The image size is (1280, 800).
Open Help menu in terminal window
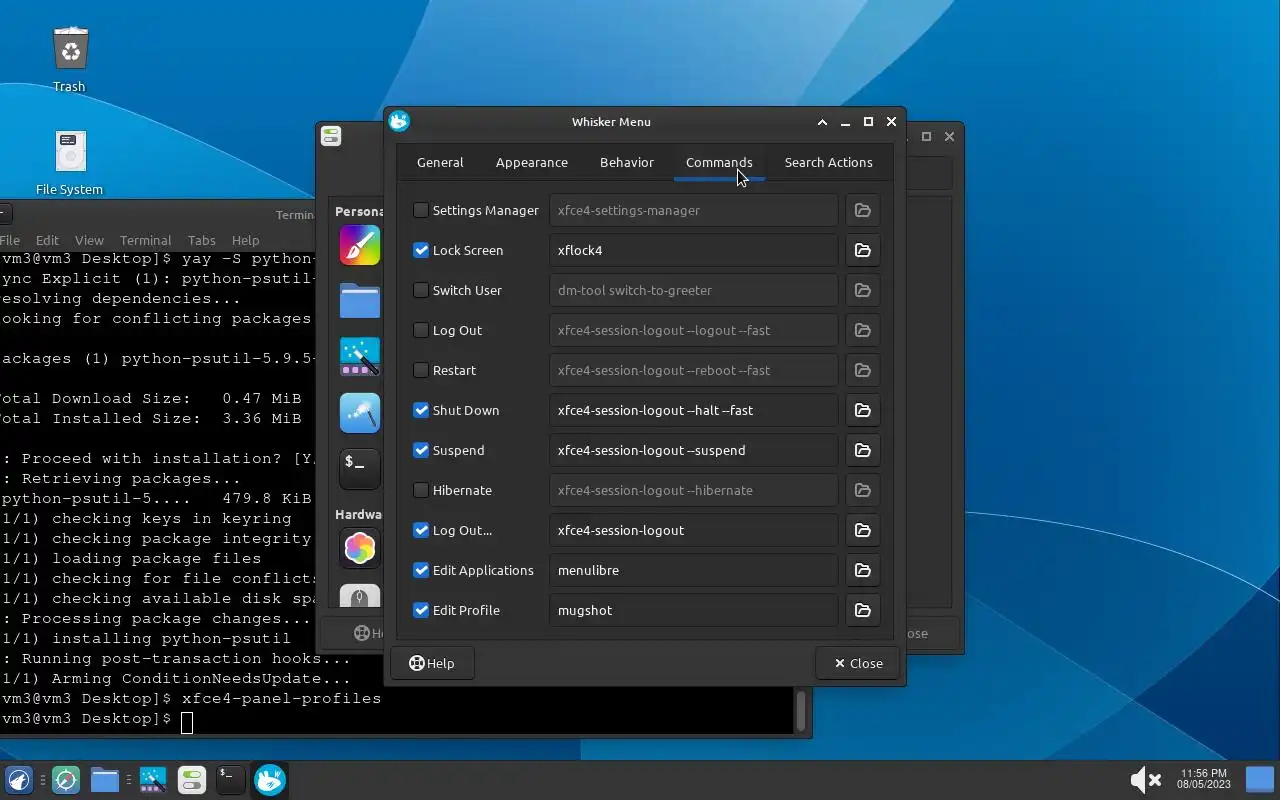[245, 240]
